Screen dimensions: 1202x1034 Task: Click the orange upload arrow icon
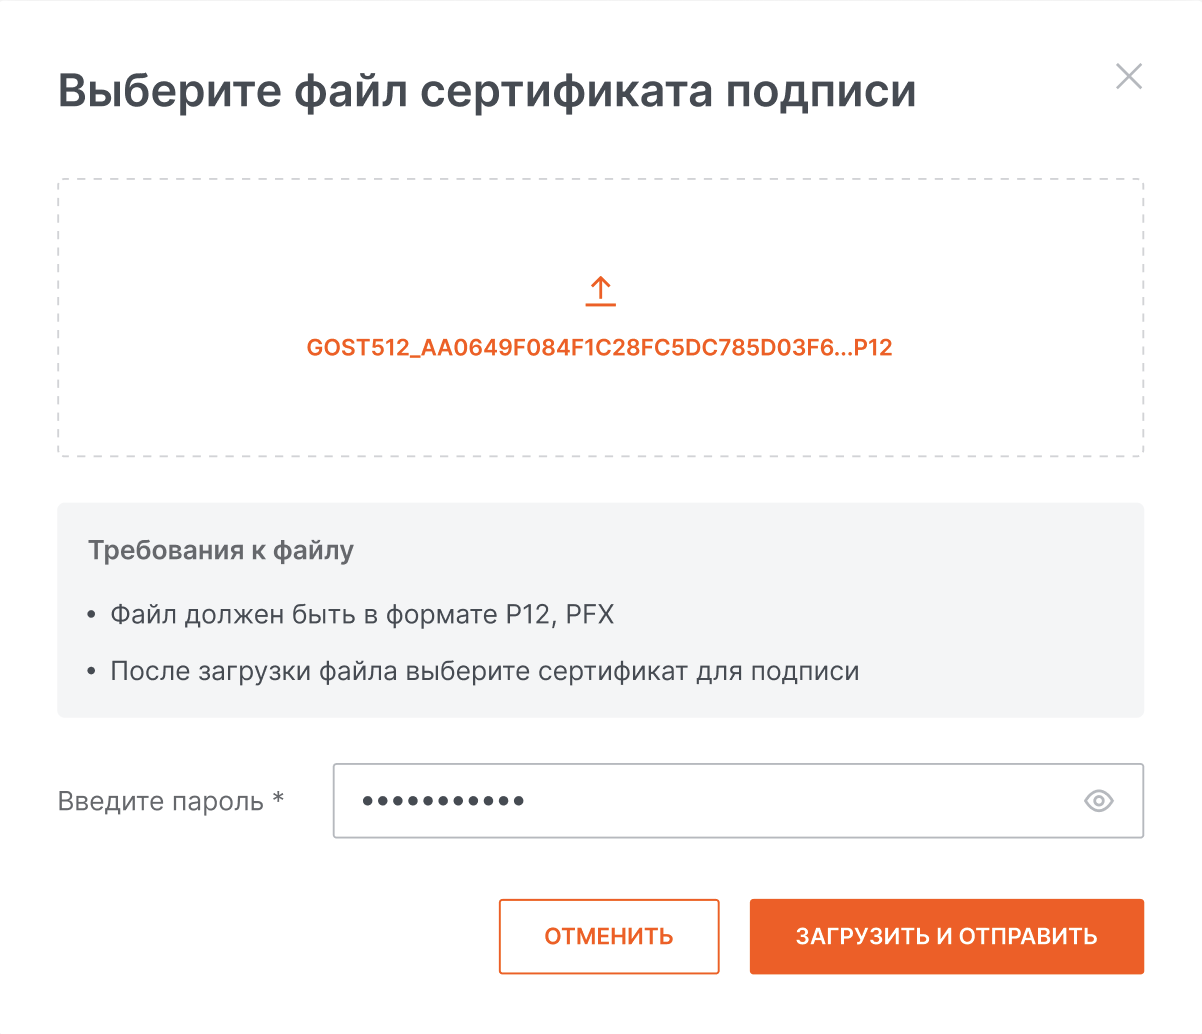click(x=600, y=292)
